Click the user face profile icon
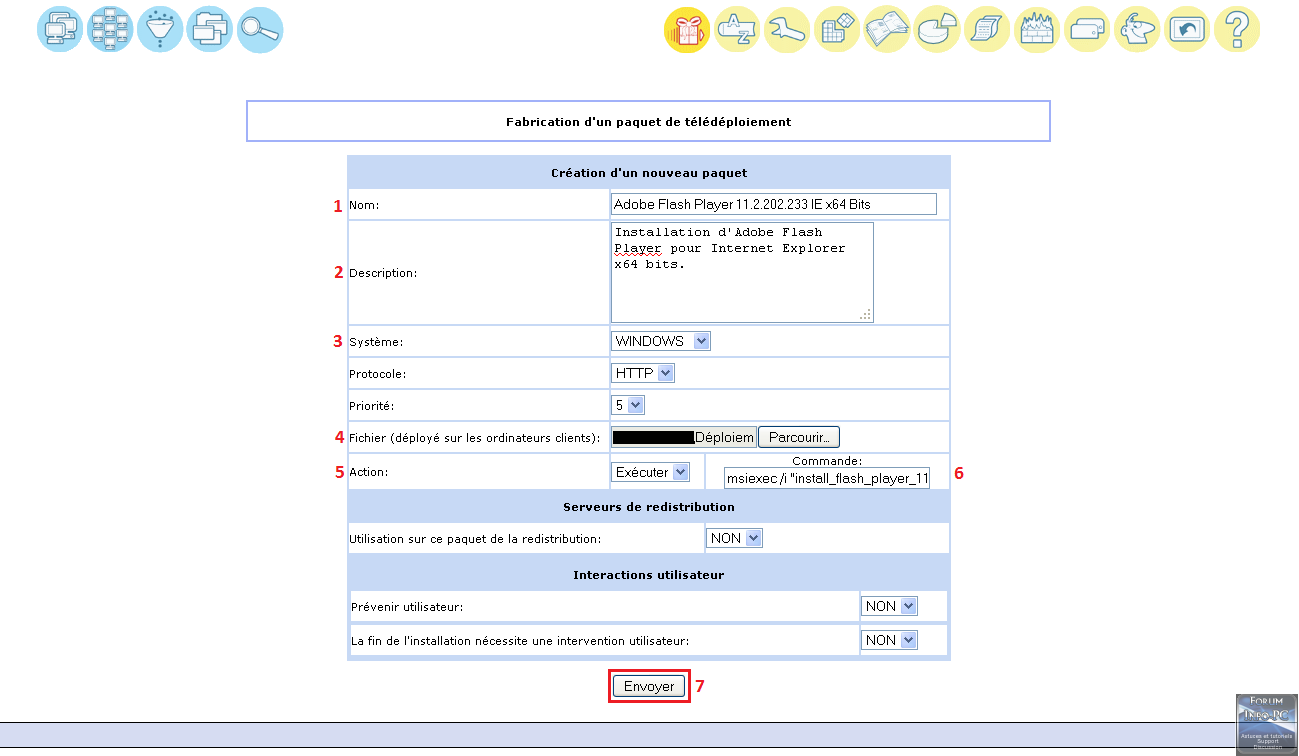 [1137, 30]
